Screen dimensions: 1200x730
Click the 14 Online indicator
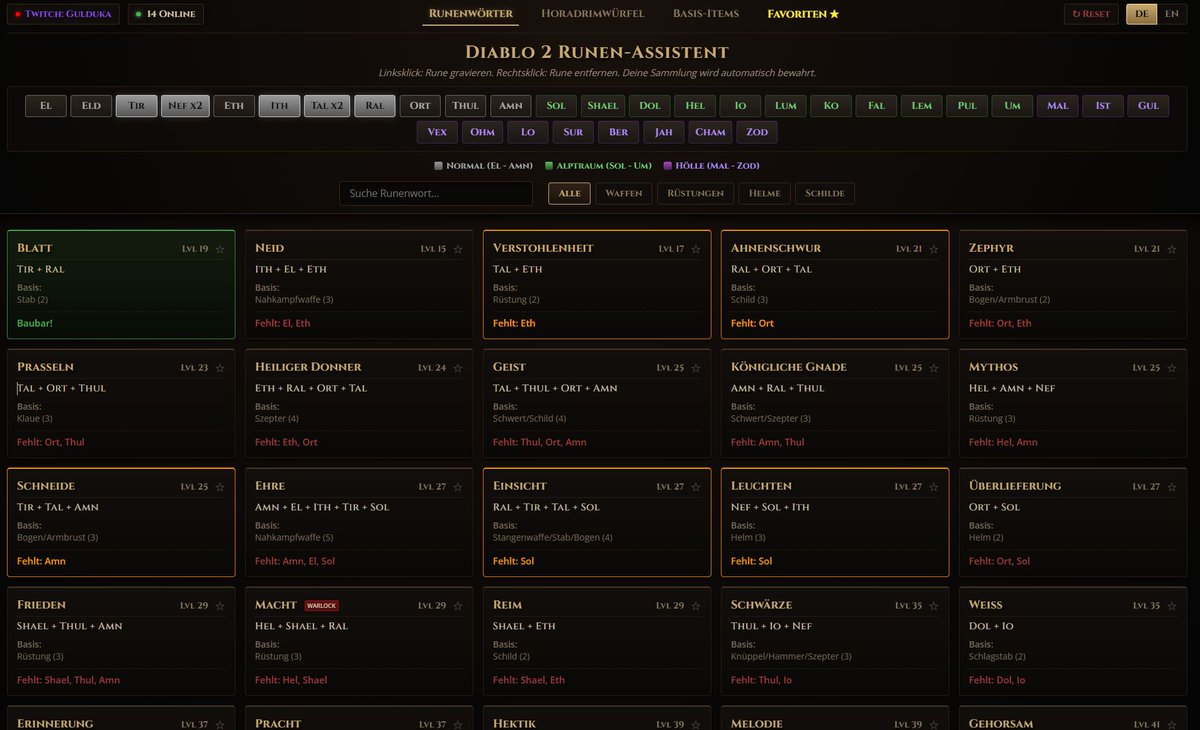tap(166, 14)
